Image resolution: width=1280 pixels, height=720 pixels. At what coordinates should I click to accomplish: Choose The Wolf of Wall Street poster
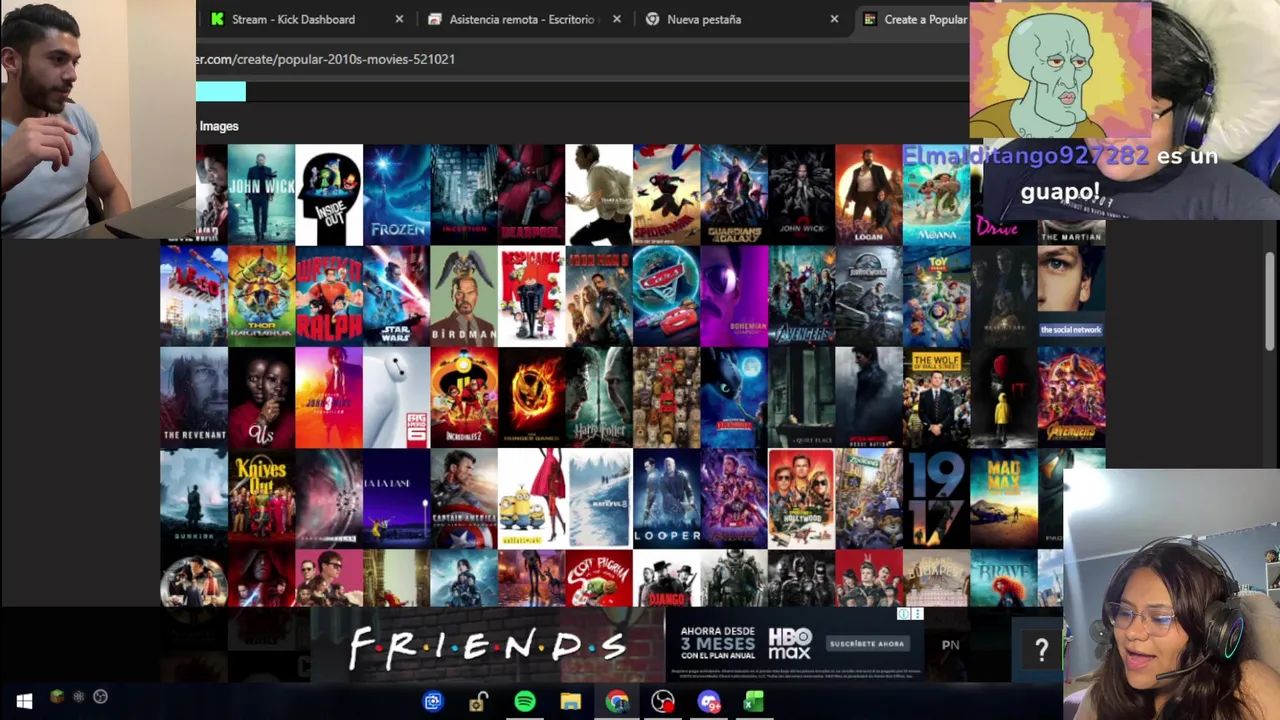(x=936, y=397)
